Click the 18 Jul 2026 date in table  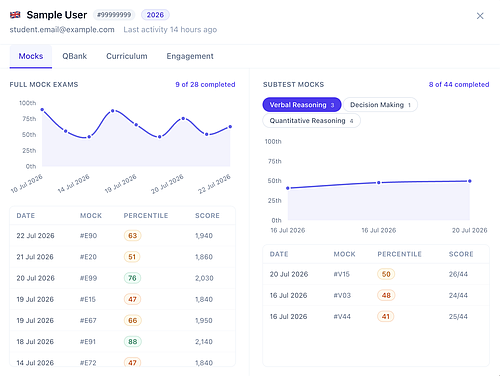click(35, 342)
